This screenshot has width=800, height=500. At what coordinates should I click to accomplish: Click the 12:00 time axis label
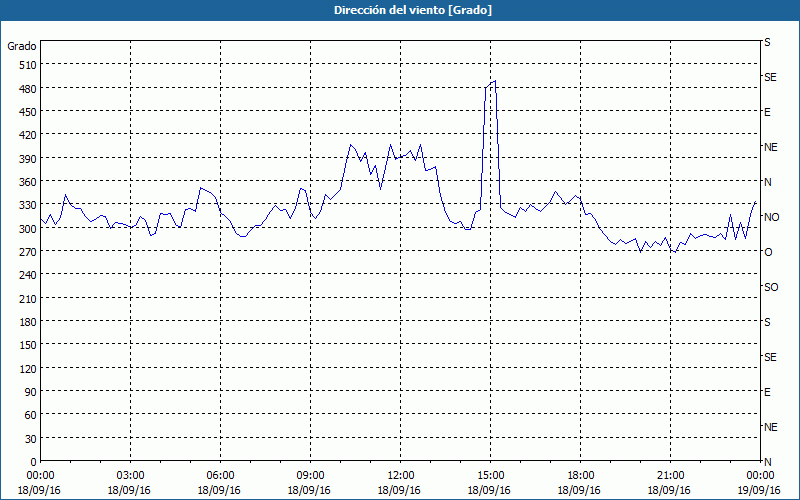coord(401,476)
